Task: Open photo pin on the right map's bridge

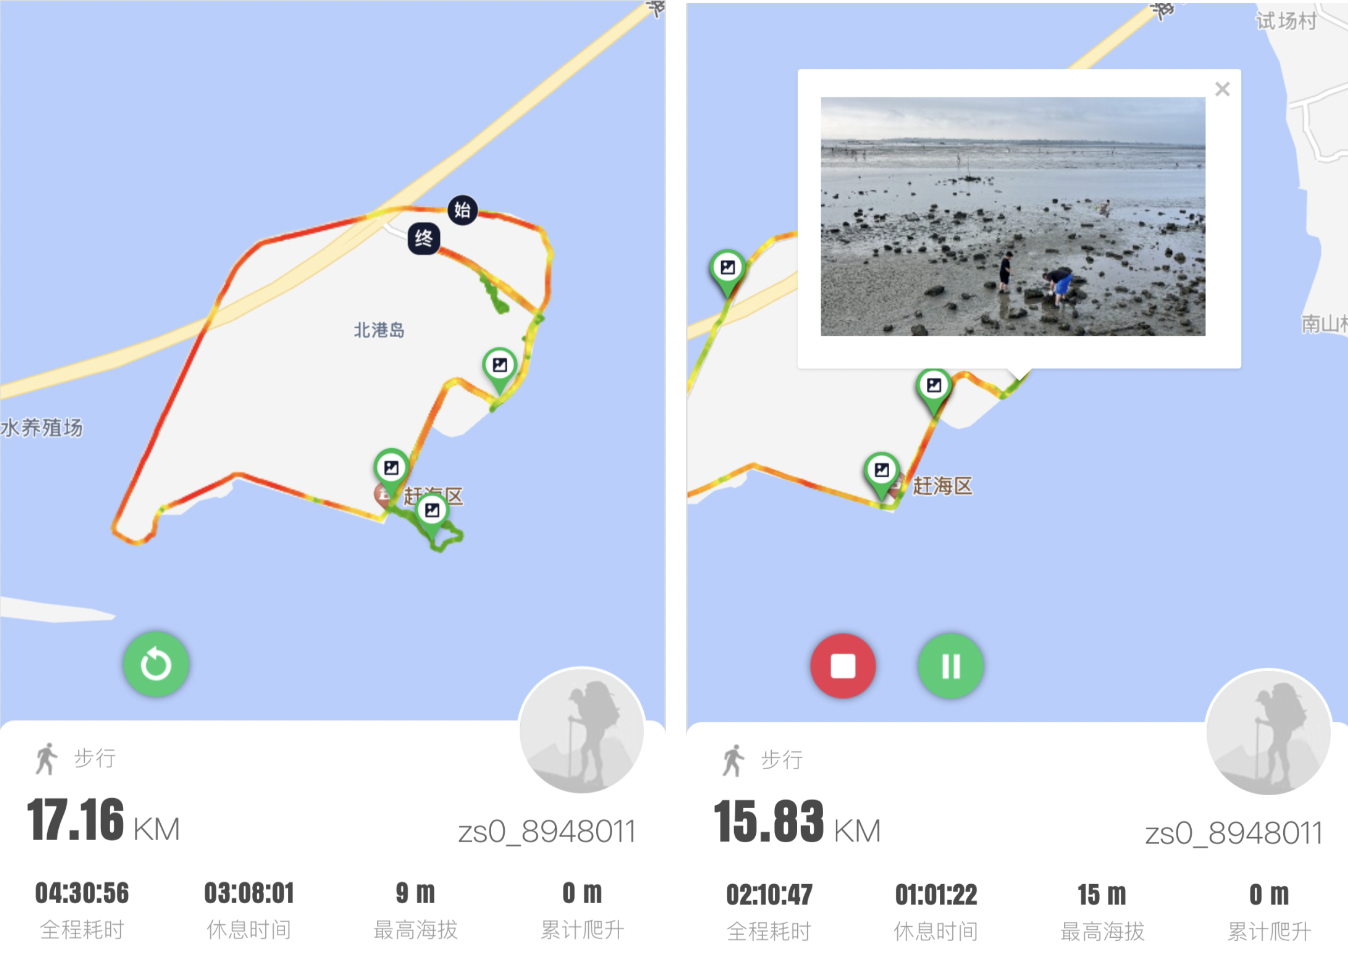Action: coord(728,272)
